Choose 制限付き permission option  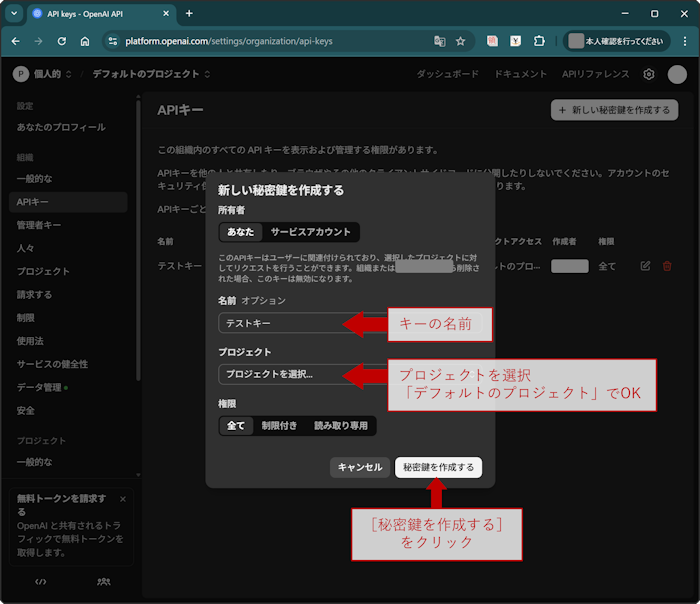click(x=279, y=426)
